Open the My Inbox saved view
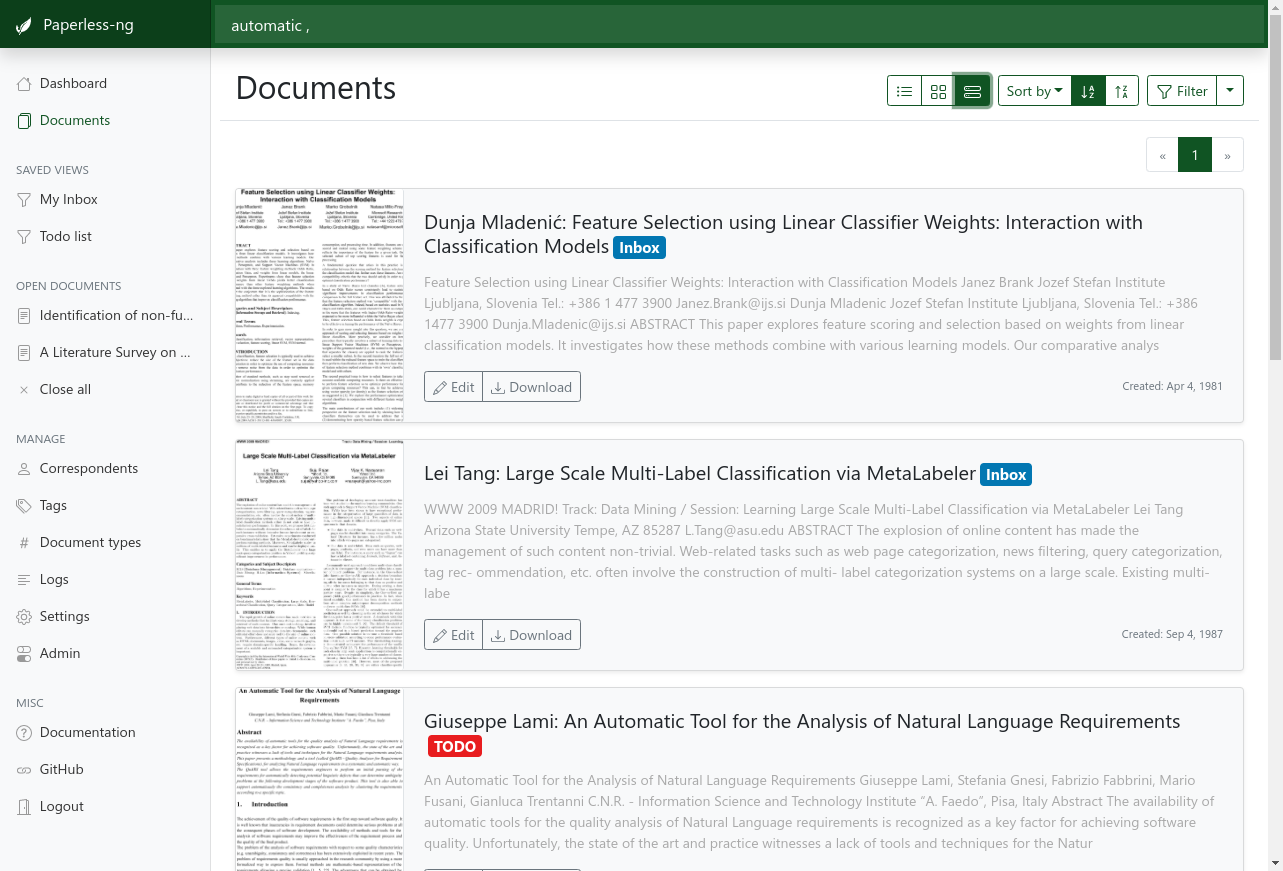Image resolution: width=1283 pixels, height=871 pixels. click(68, 199)
